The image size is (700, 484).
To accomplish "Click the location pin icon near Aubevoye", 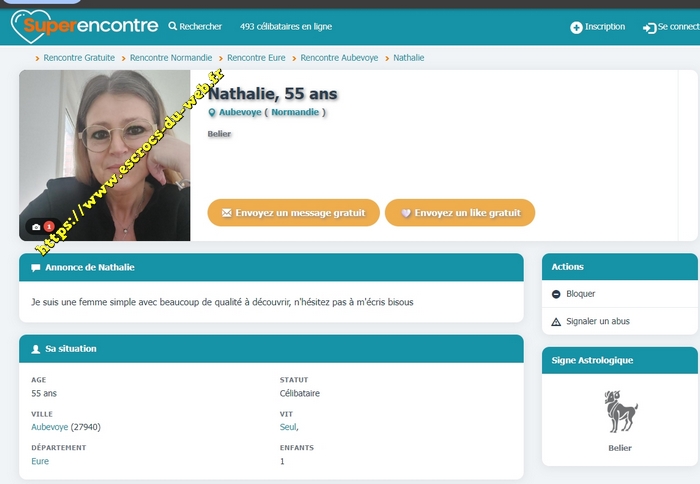I will tap(212, 113).
